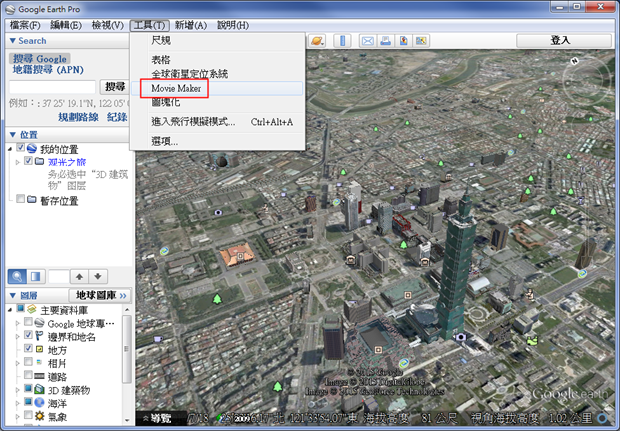Image resolution: width=620 pixels, height=431 pixels.
Task: Click the folder icon of 觀光之旅
Action: 39,161
